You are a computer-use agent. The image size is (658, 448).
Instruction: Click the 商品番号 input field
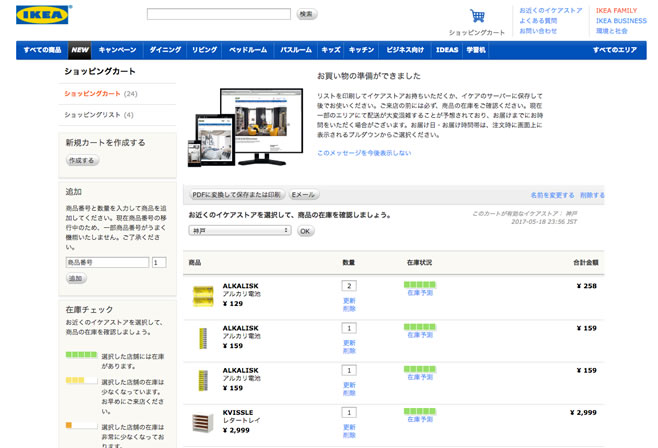[107, 262]
